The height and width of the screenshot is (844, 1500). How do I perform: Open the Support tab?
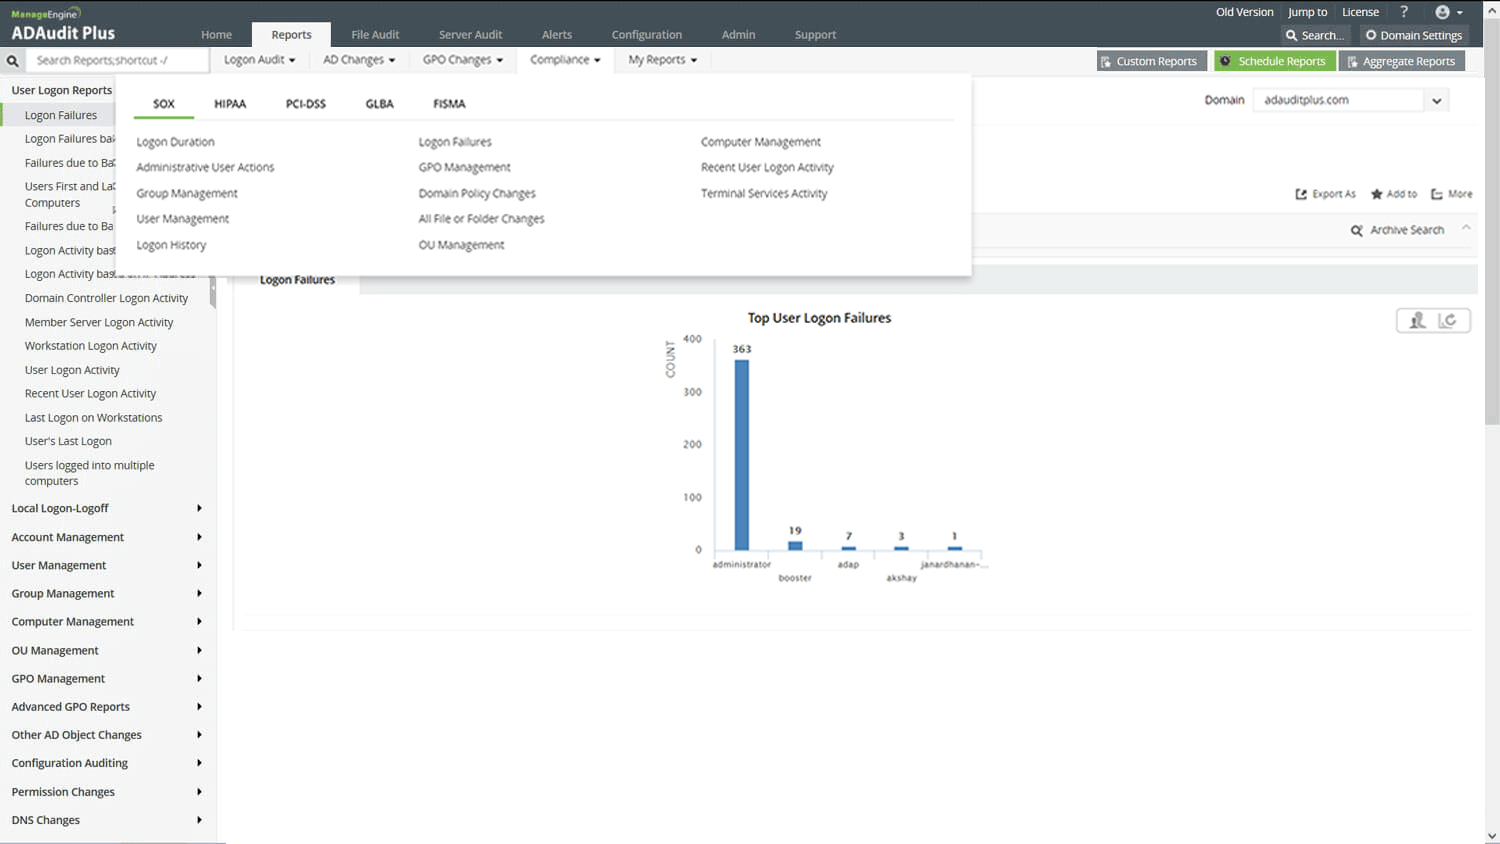point(815,34)
